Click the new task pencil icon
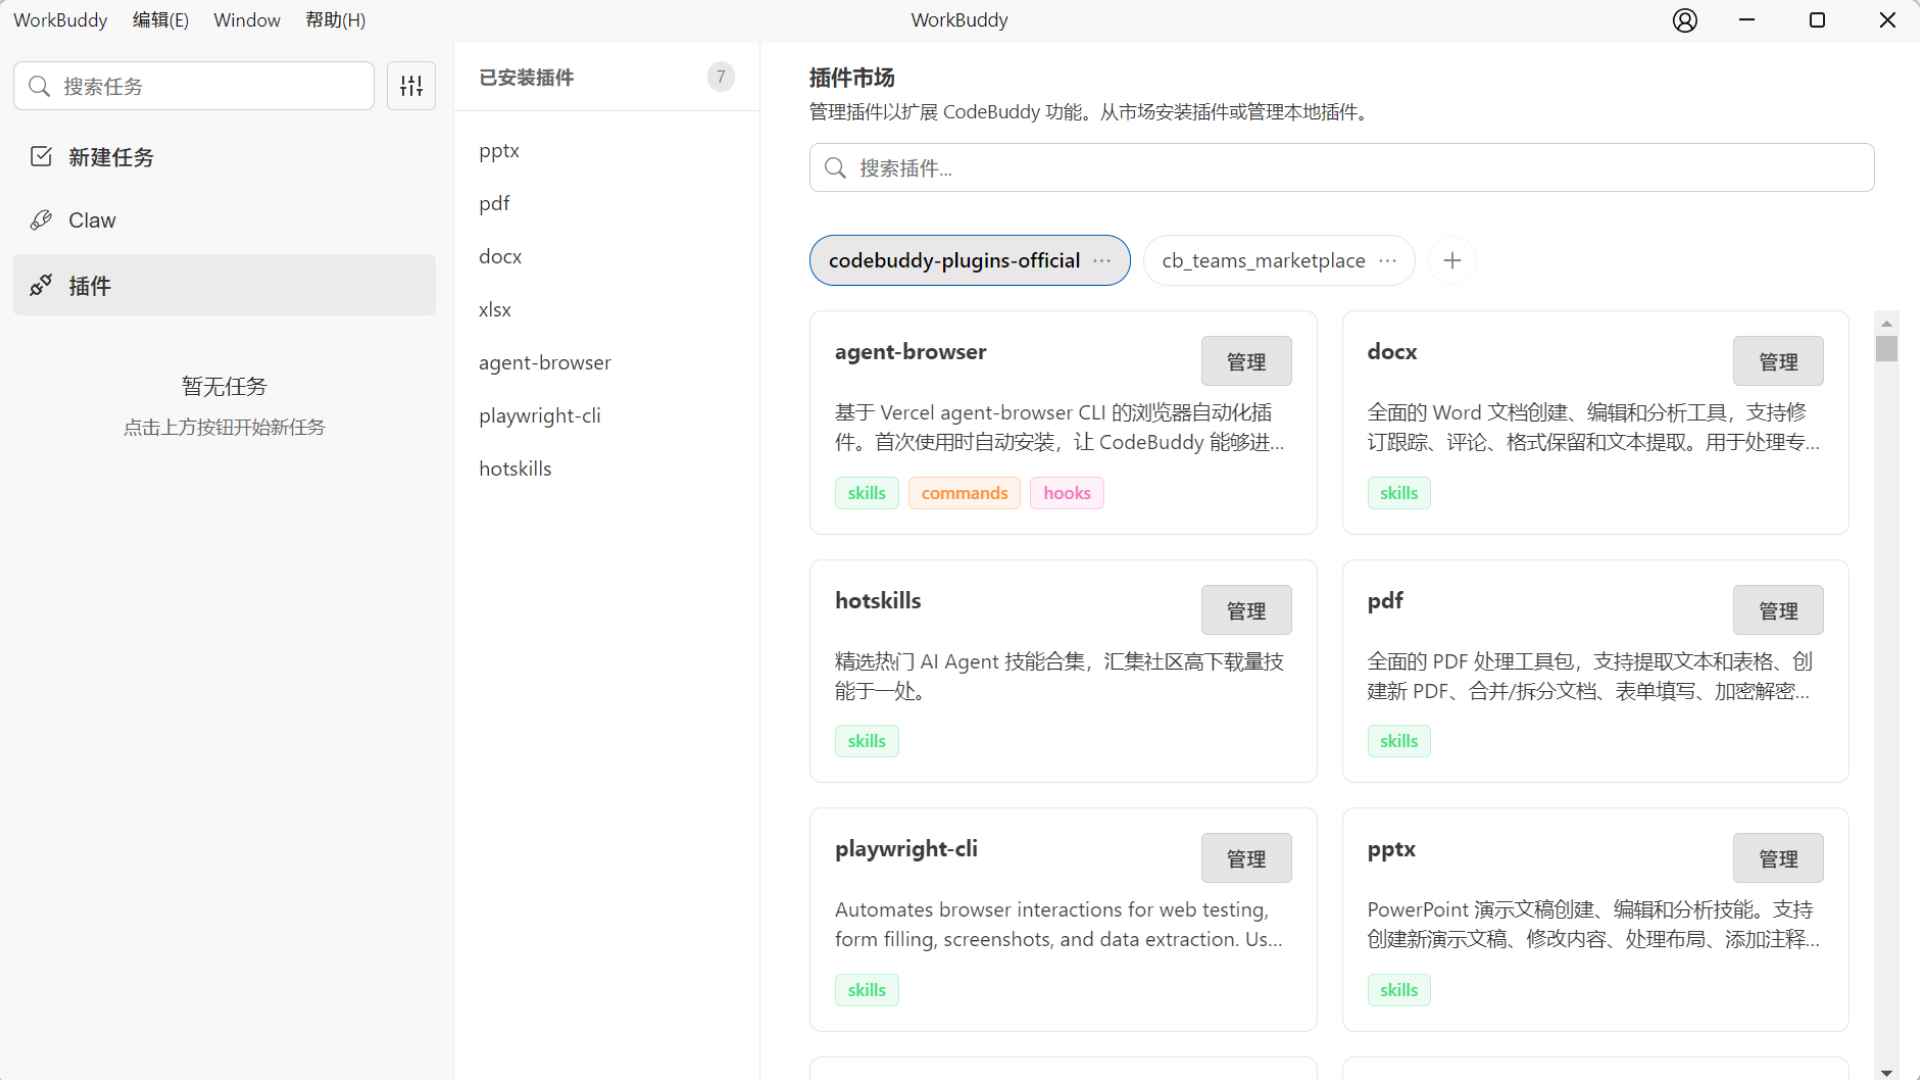Screen dimensions: 1920x1080 coord(41,157)
